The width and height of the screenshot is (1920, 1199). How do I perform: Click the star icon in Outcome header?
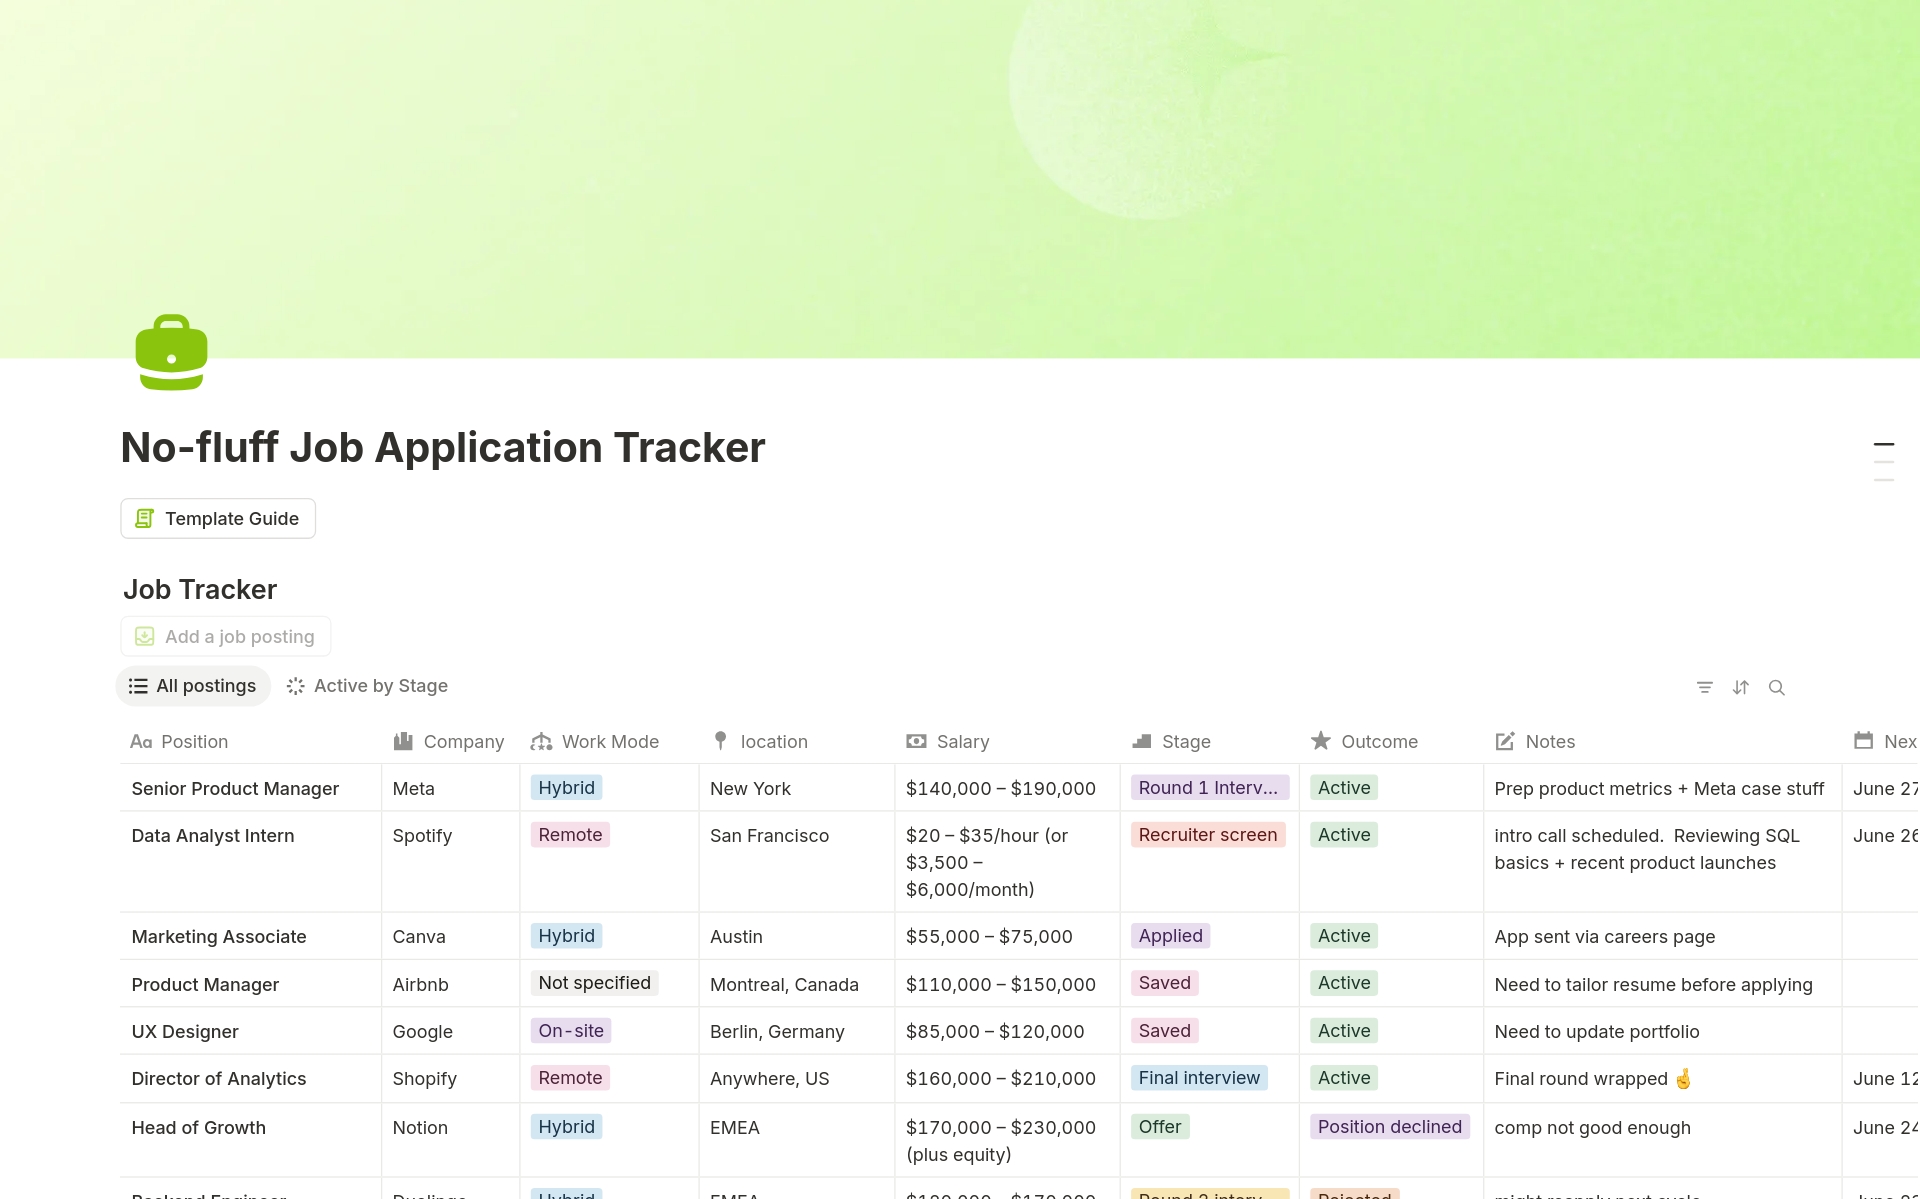click(x=1321, y=741)
